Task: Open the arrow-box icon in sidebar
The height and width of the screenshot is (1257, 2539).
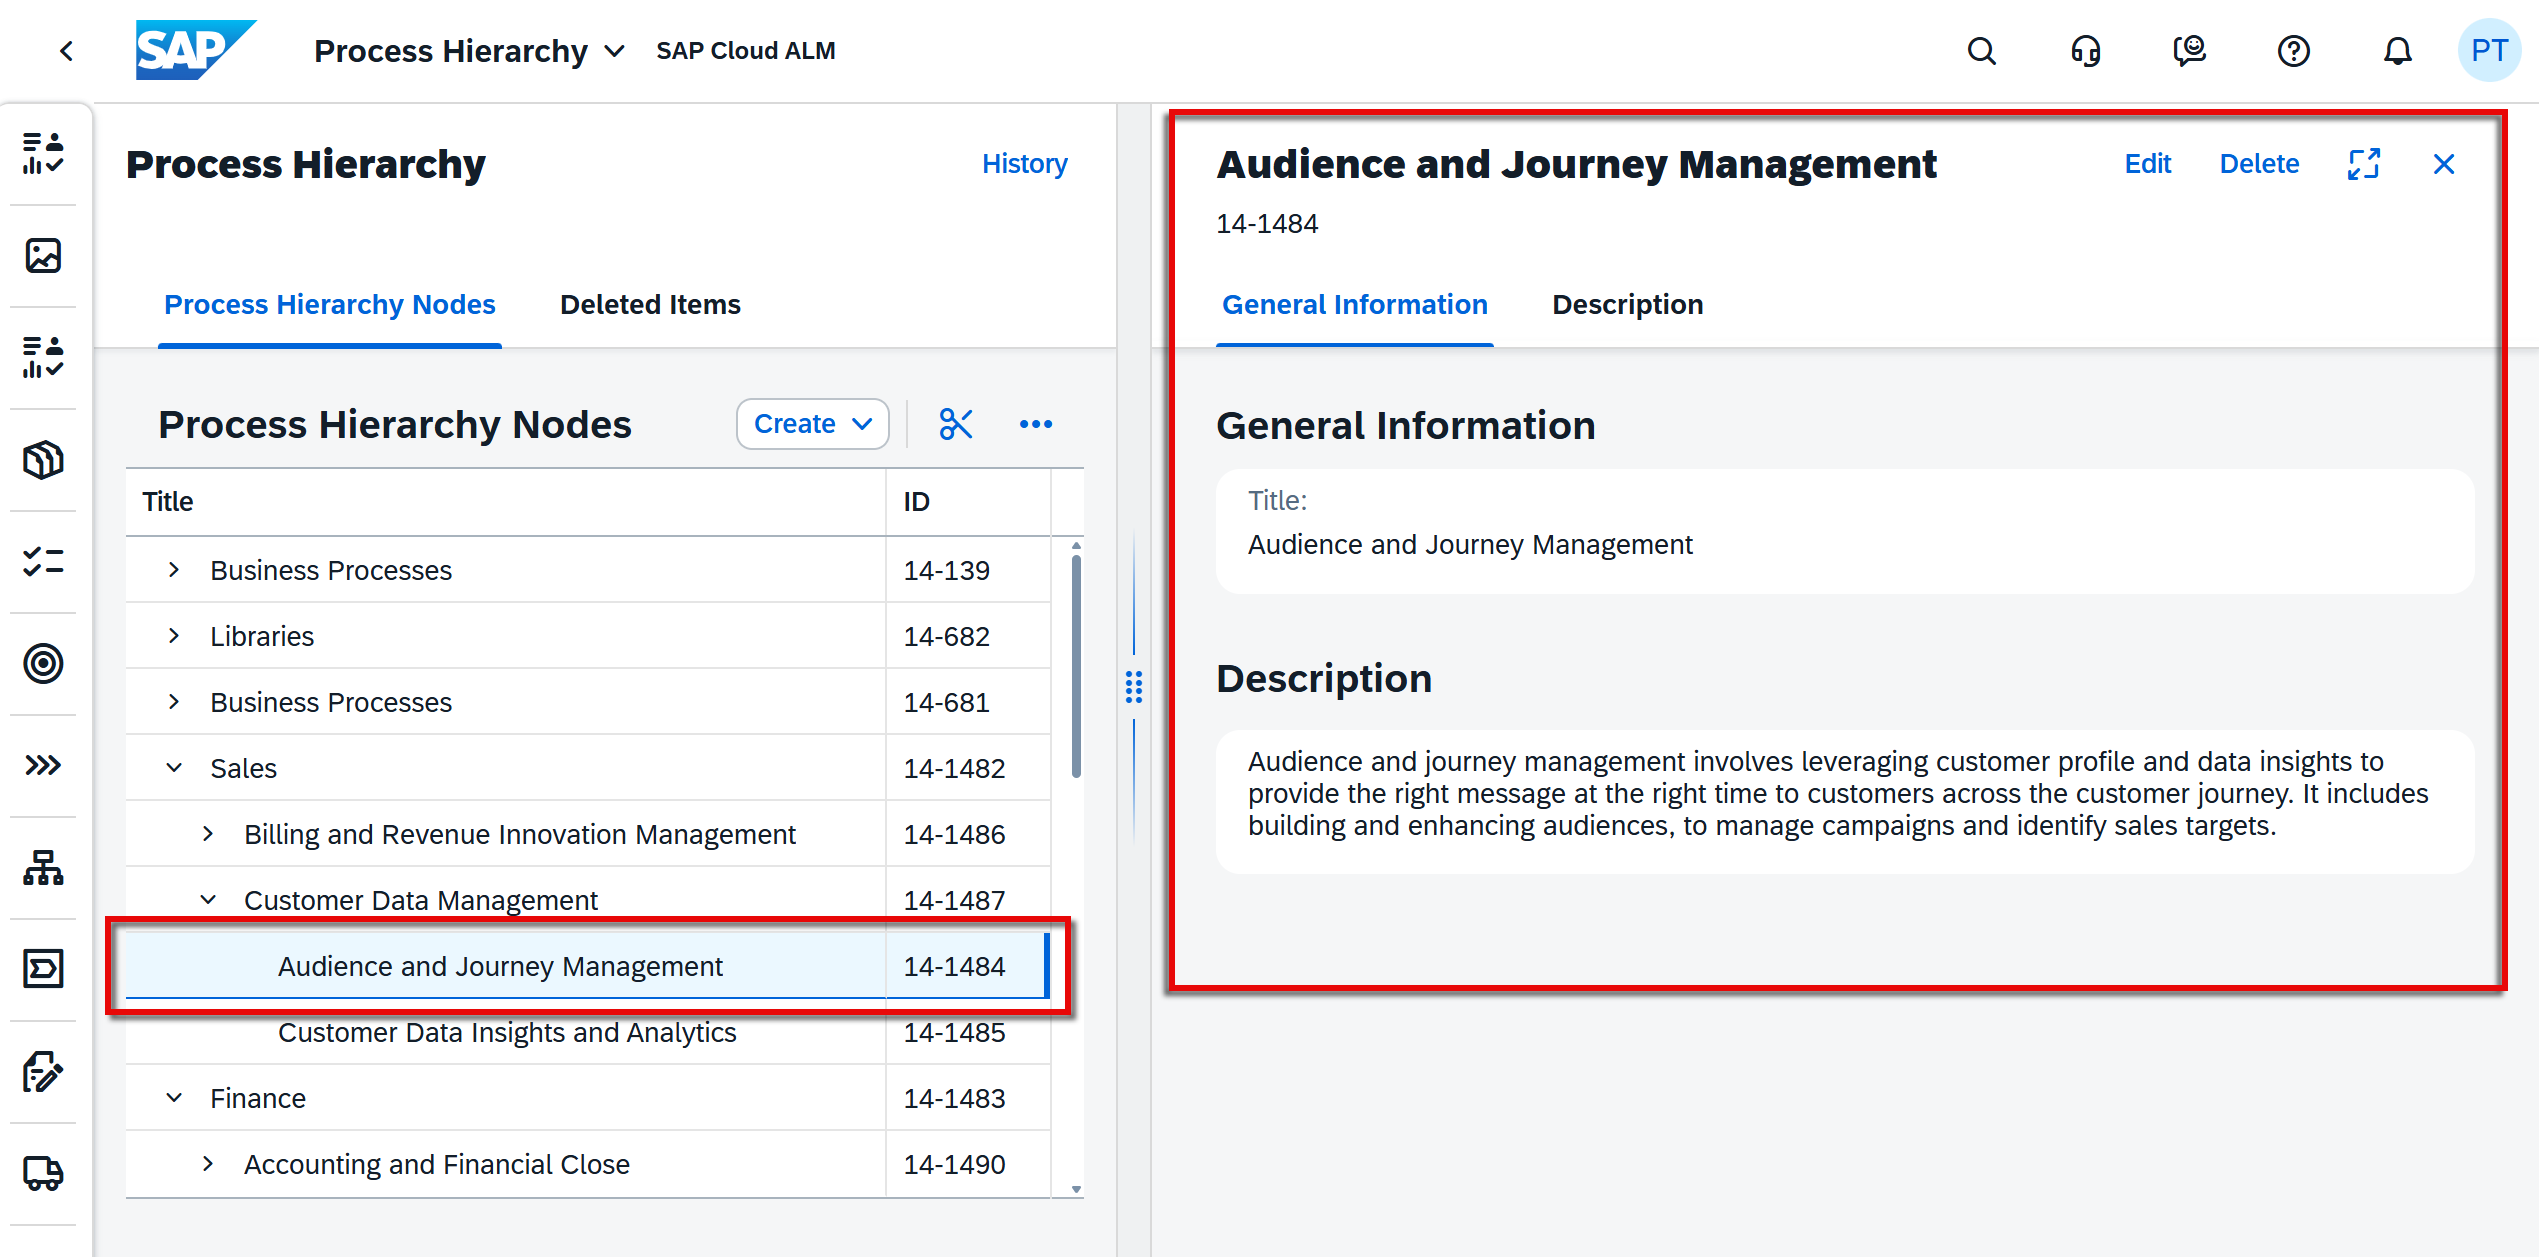Action: point(43,969)
